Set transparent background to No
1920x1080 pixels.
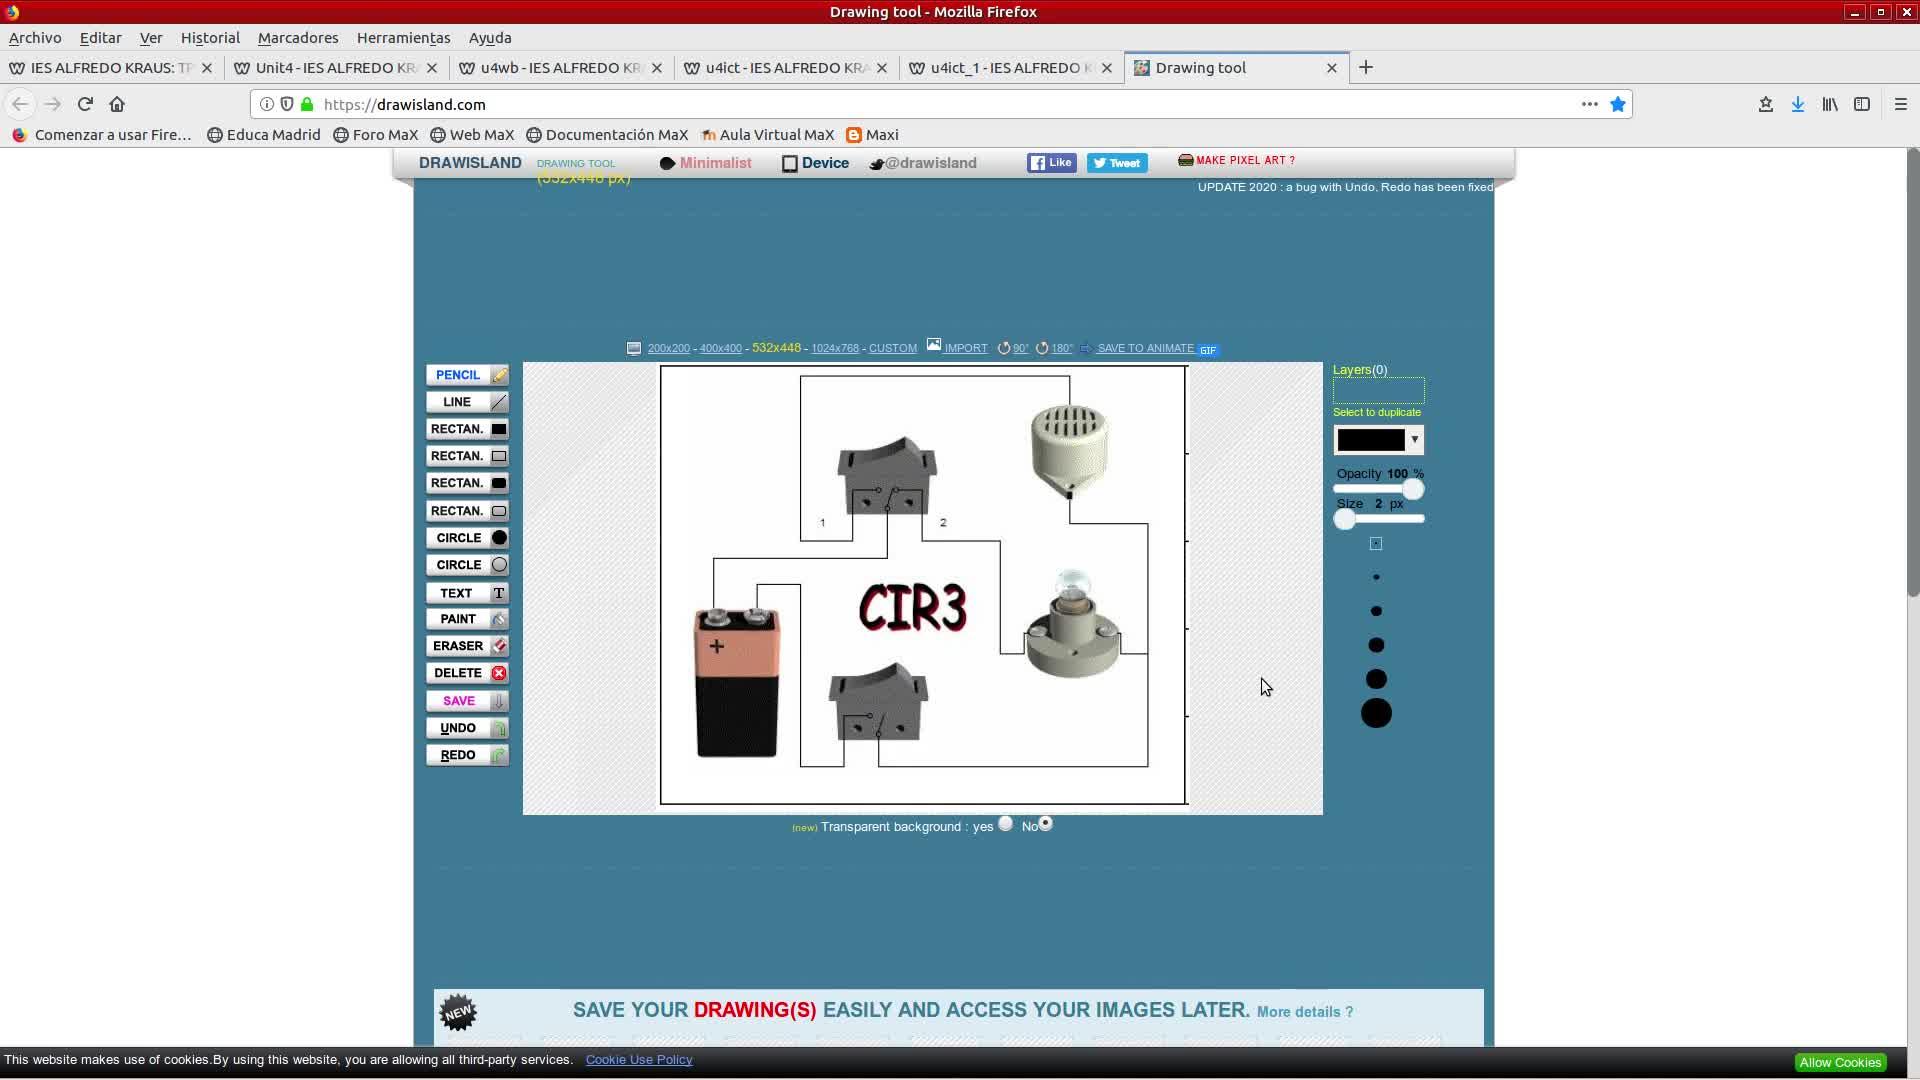point(1045,824)
